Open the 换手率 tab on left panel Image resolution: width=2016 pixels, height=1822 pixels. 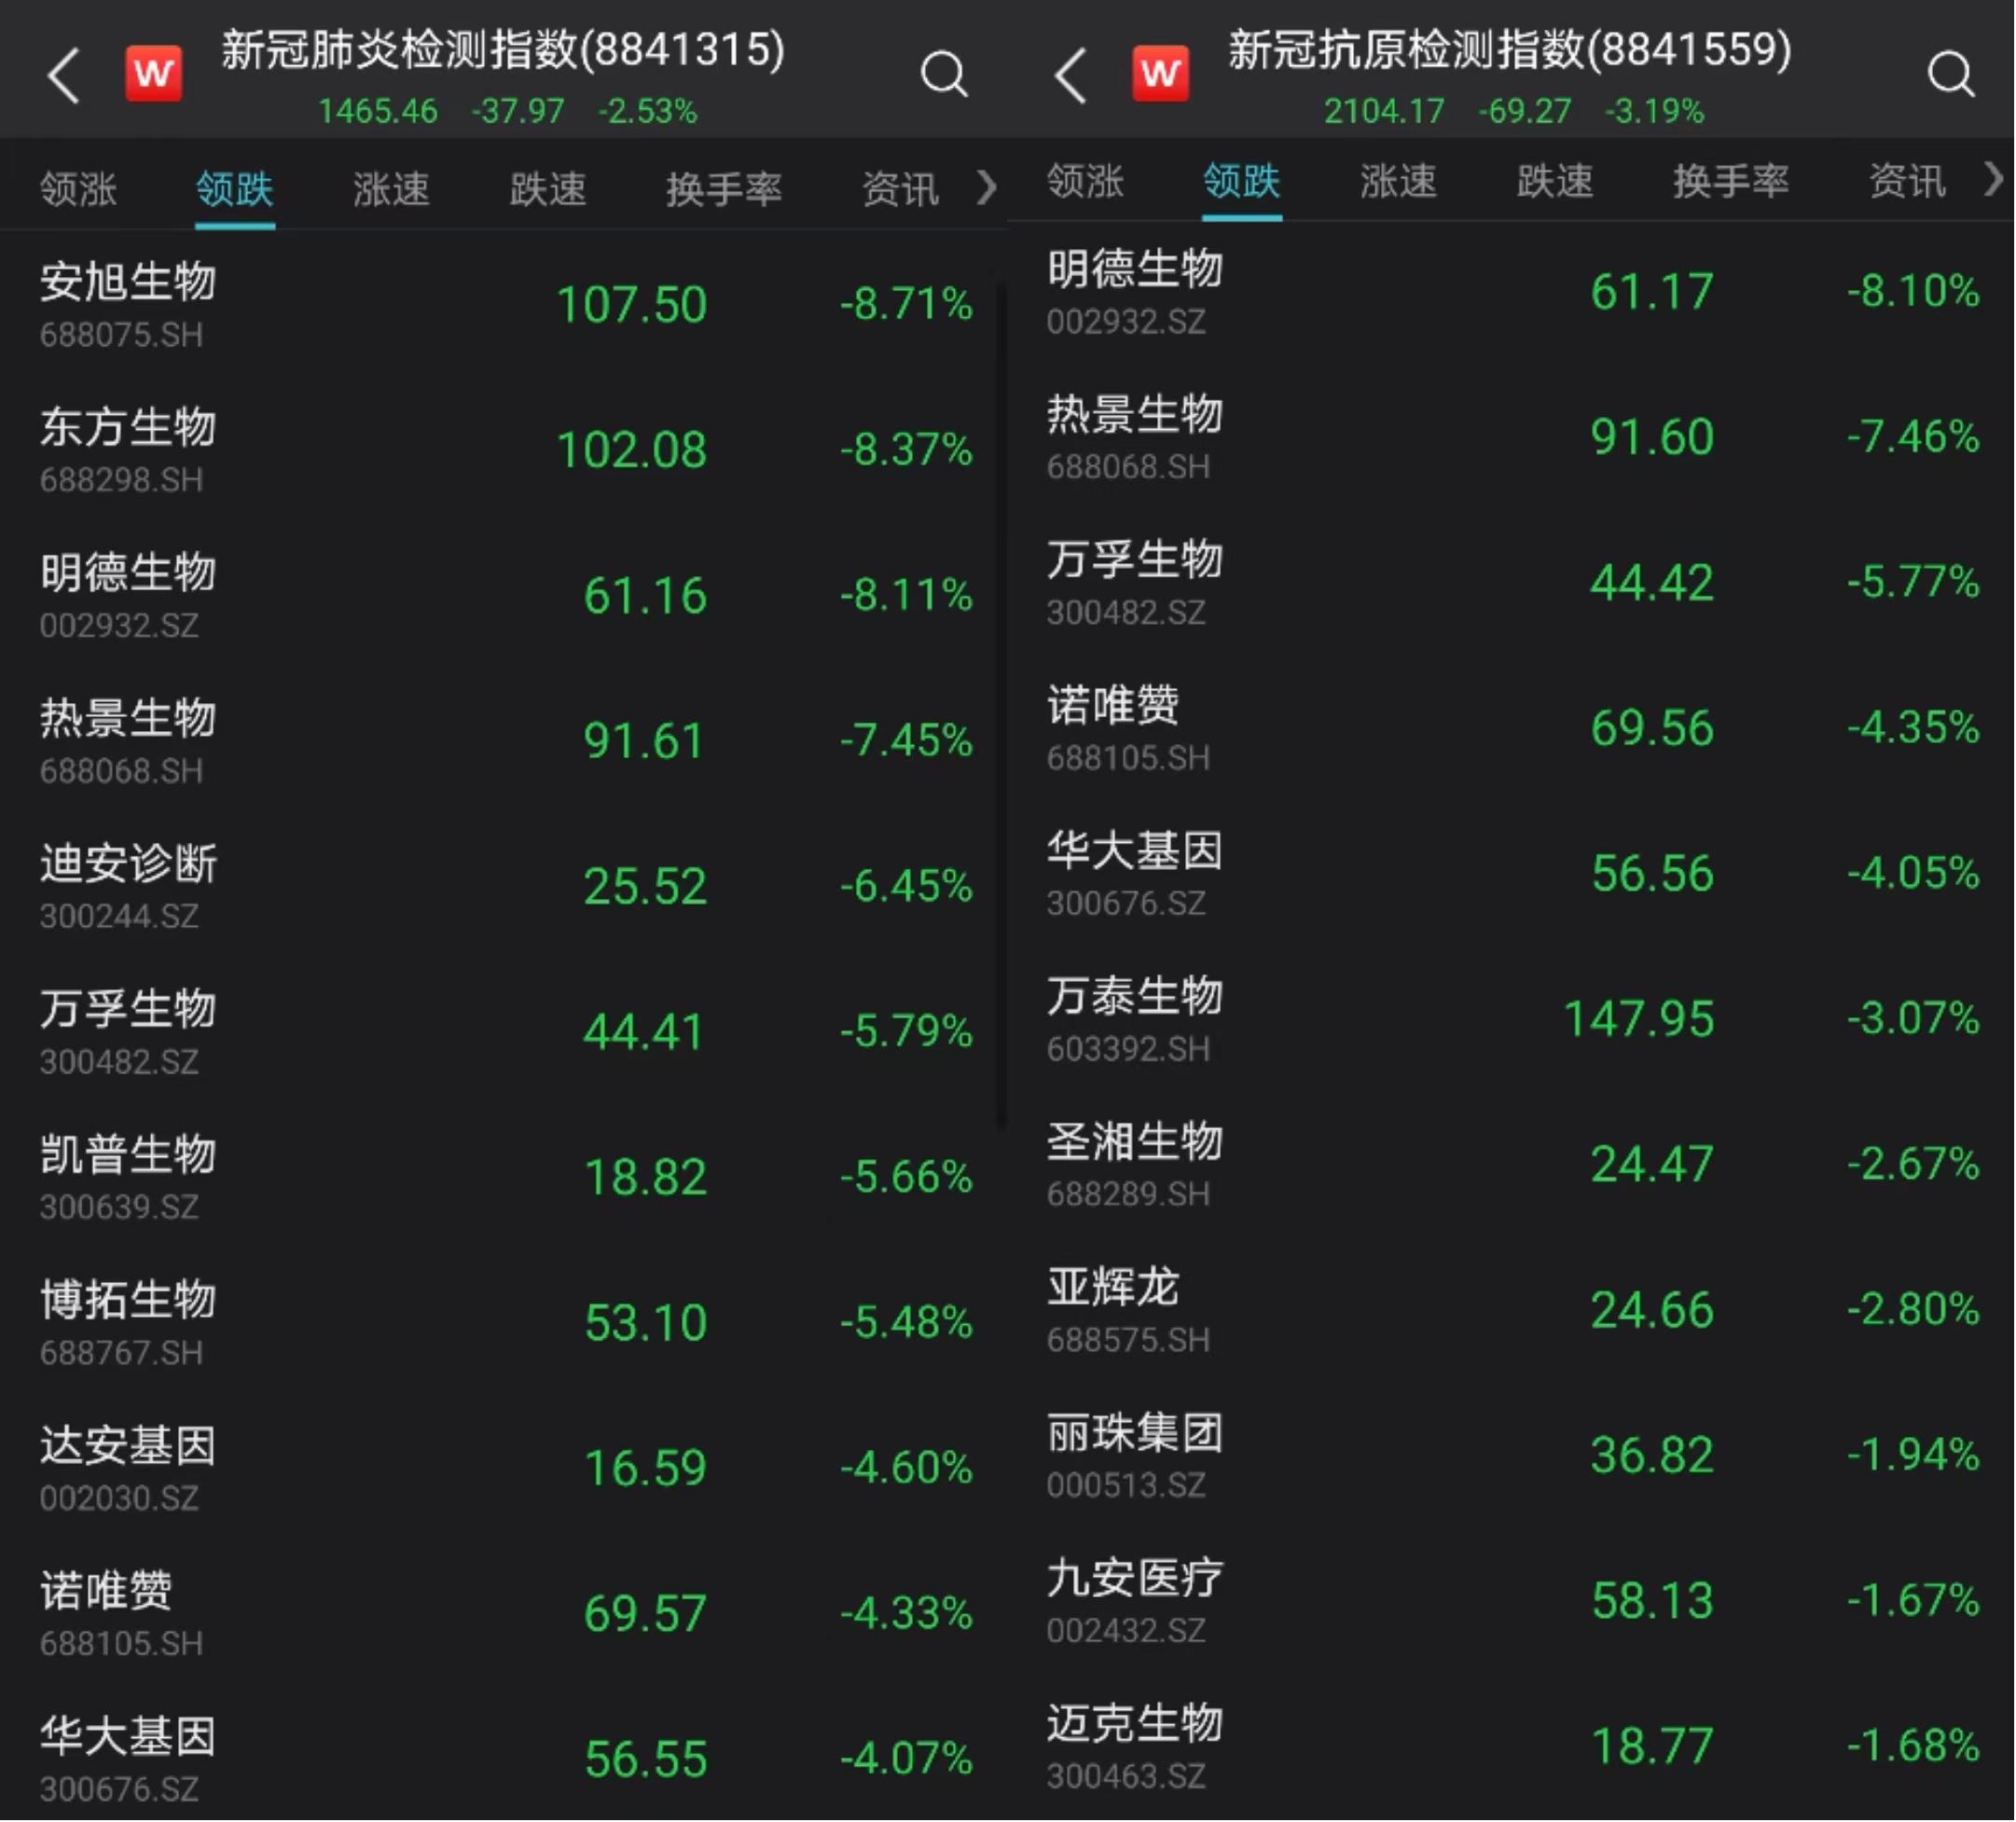point(724,188)
